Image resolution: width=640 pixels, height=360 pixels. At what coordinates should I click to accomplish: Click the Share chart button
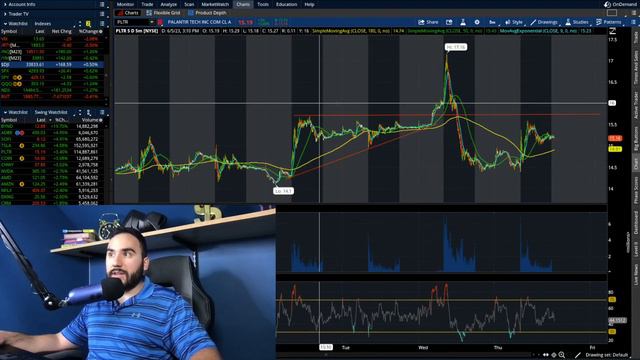click(x=428, y=22)
